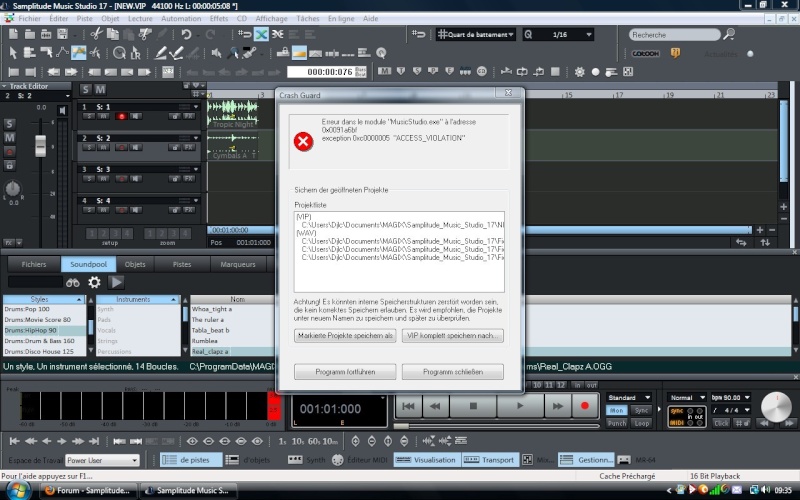The width and height of the screenshot is (800, 500).
Task: Open the Power User workspace dropdown
Action: 102,460
